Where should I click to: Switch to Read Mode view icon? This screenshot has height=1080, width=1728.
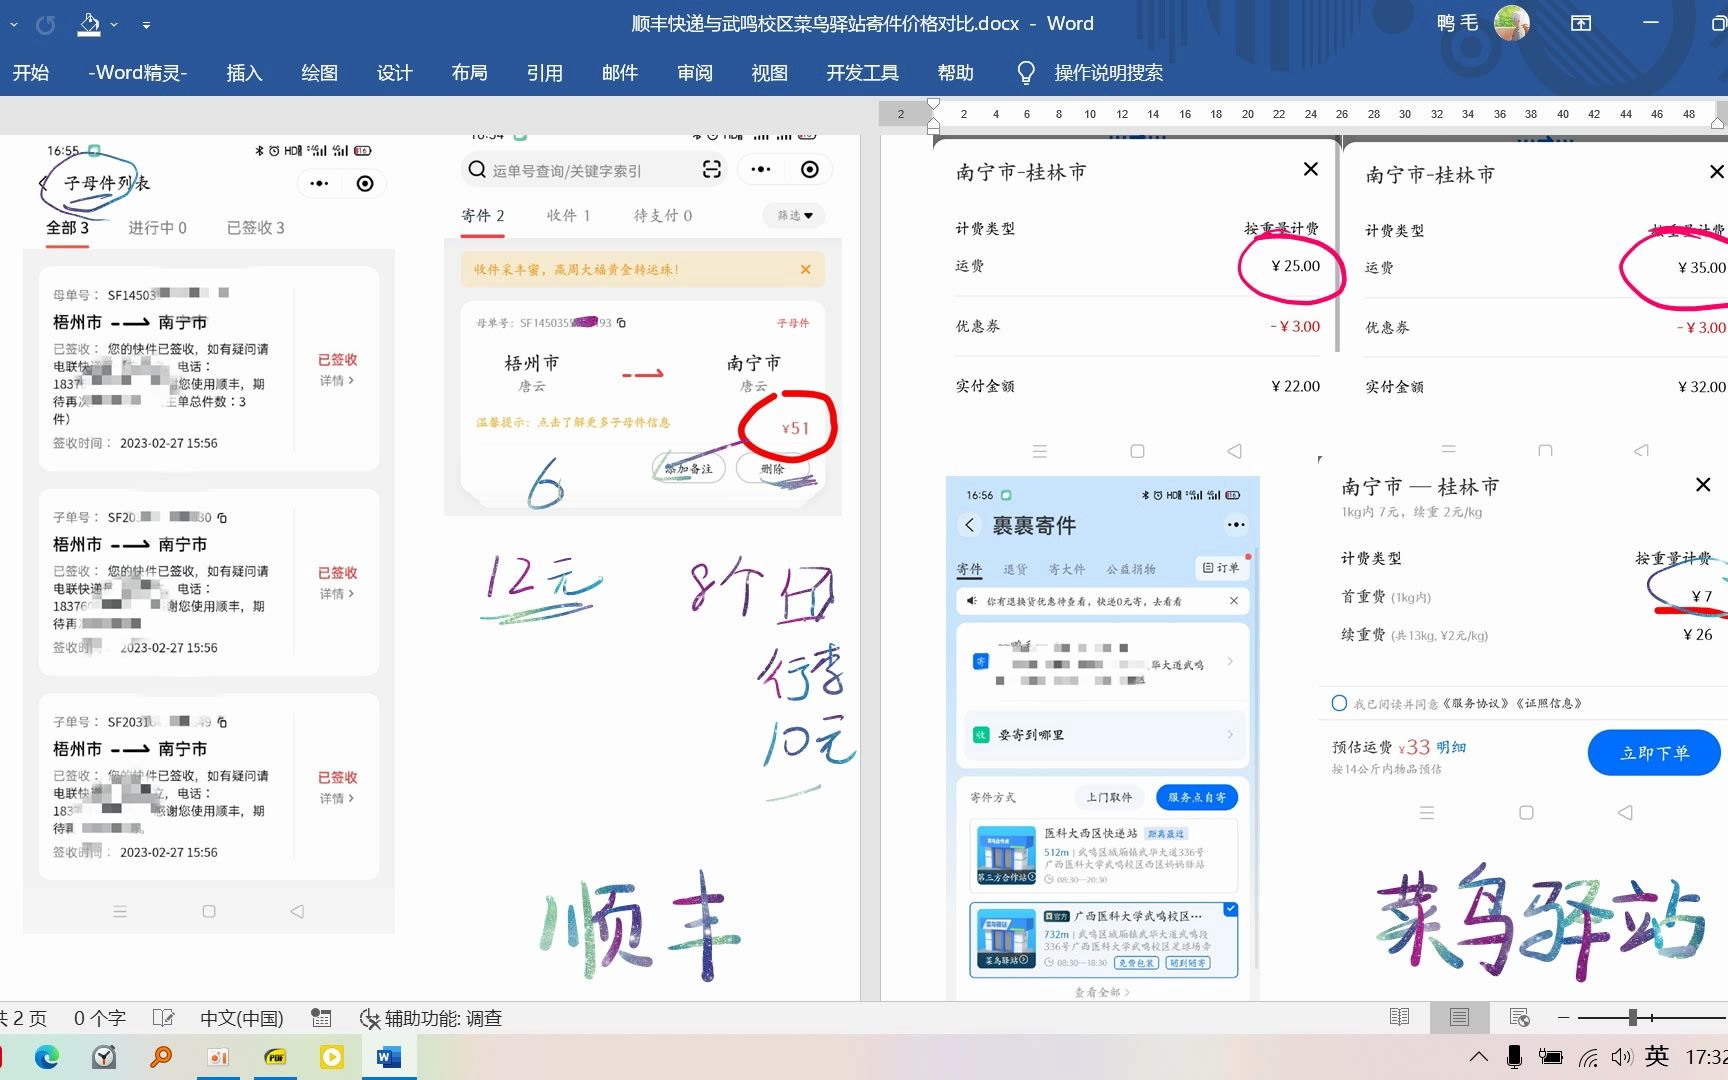[x=1399, y=1018]
